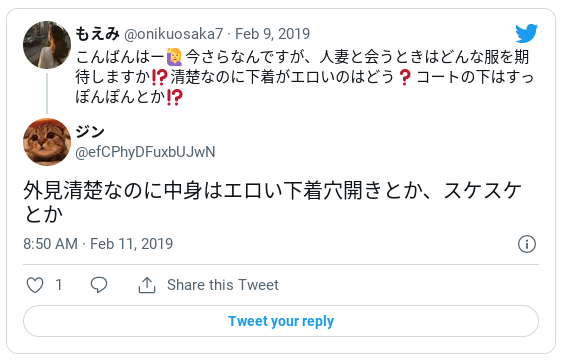
Task: Click the share upload arrow icon
Action: pyautogui.click(x=147, y=285)
